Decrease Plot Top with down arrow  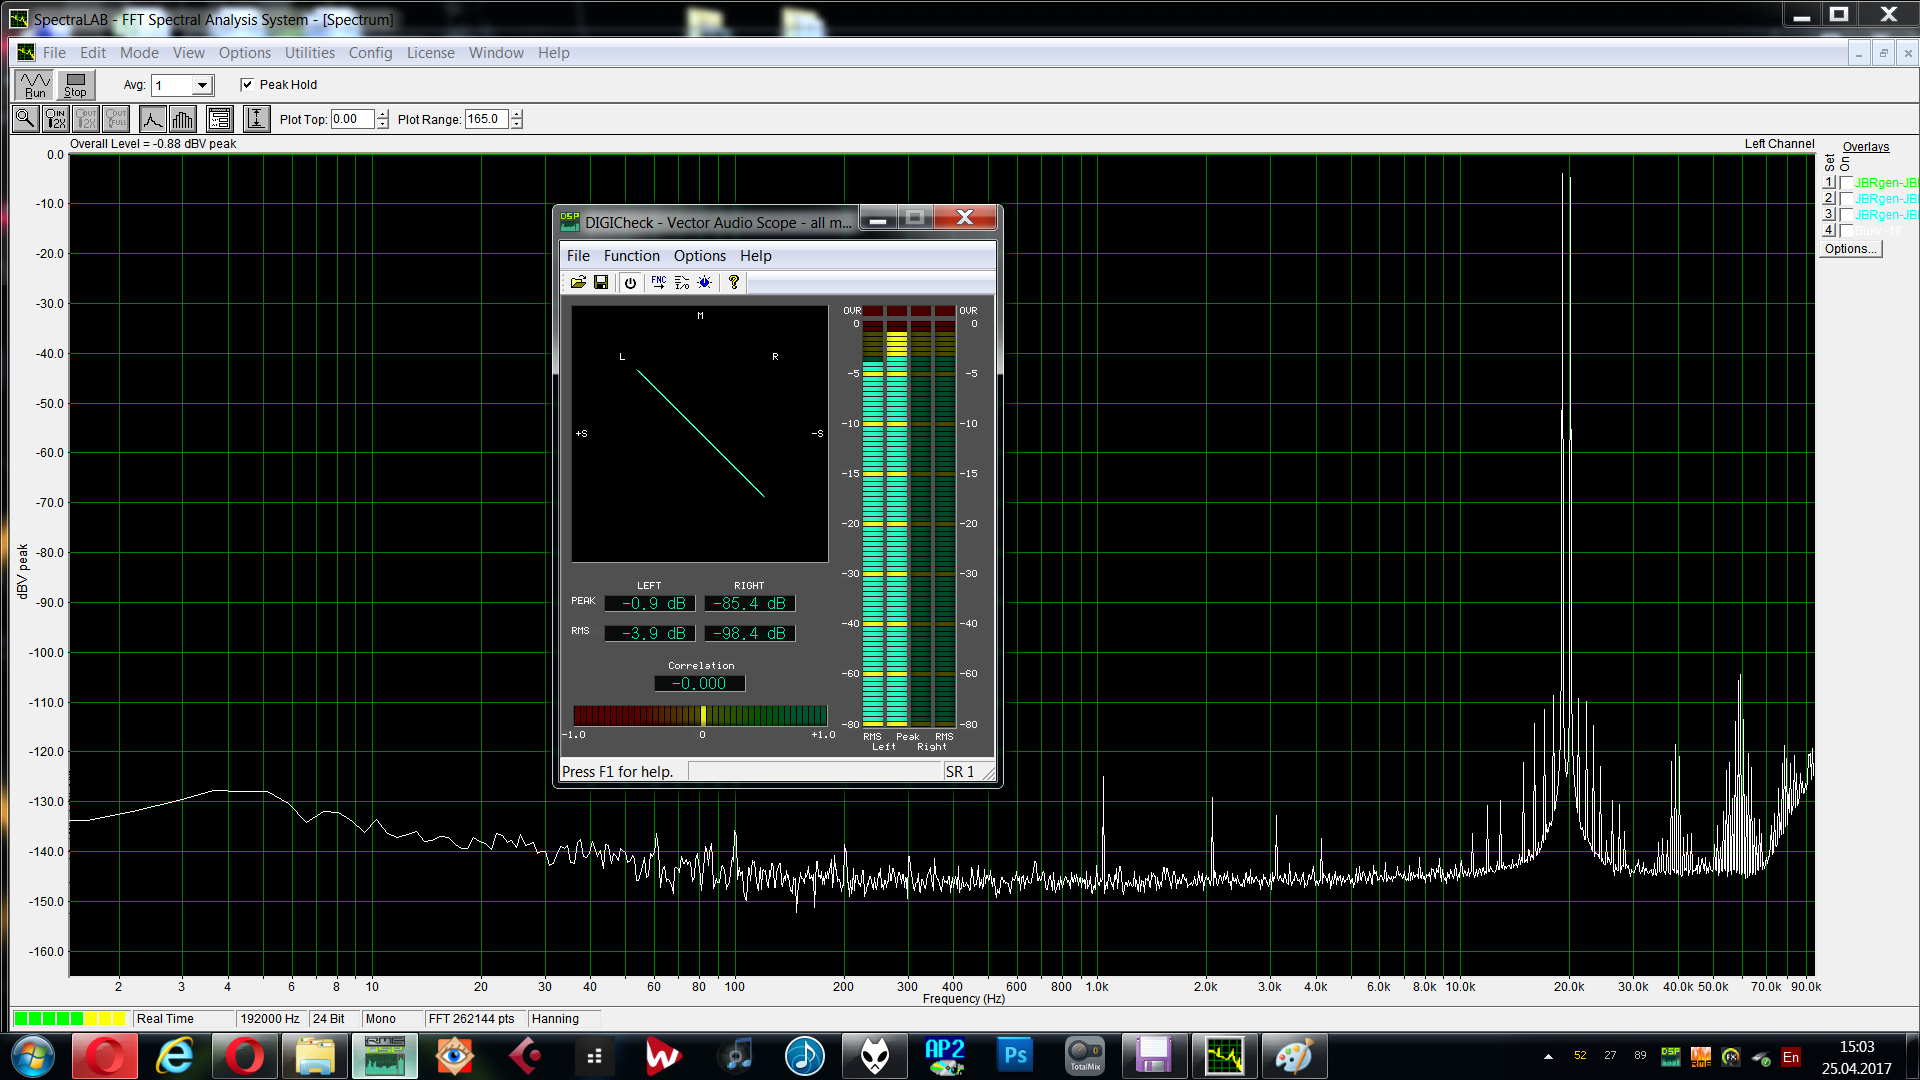(383, 124)
